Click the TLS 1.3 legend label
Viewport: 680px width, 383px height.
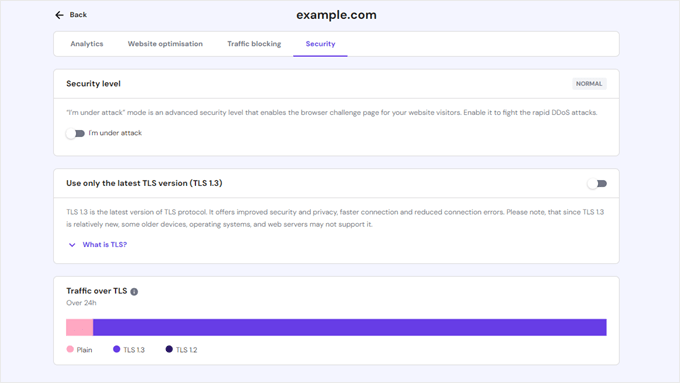134,350
